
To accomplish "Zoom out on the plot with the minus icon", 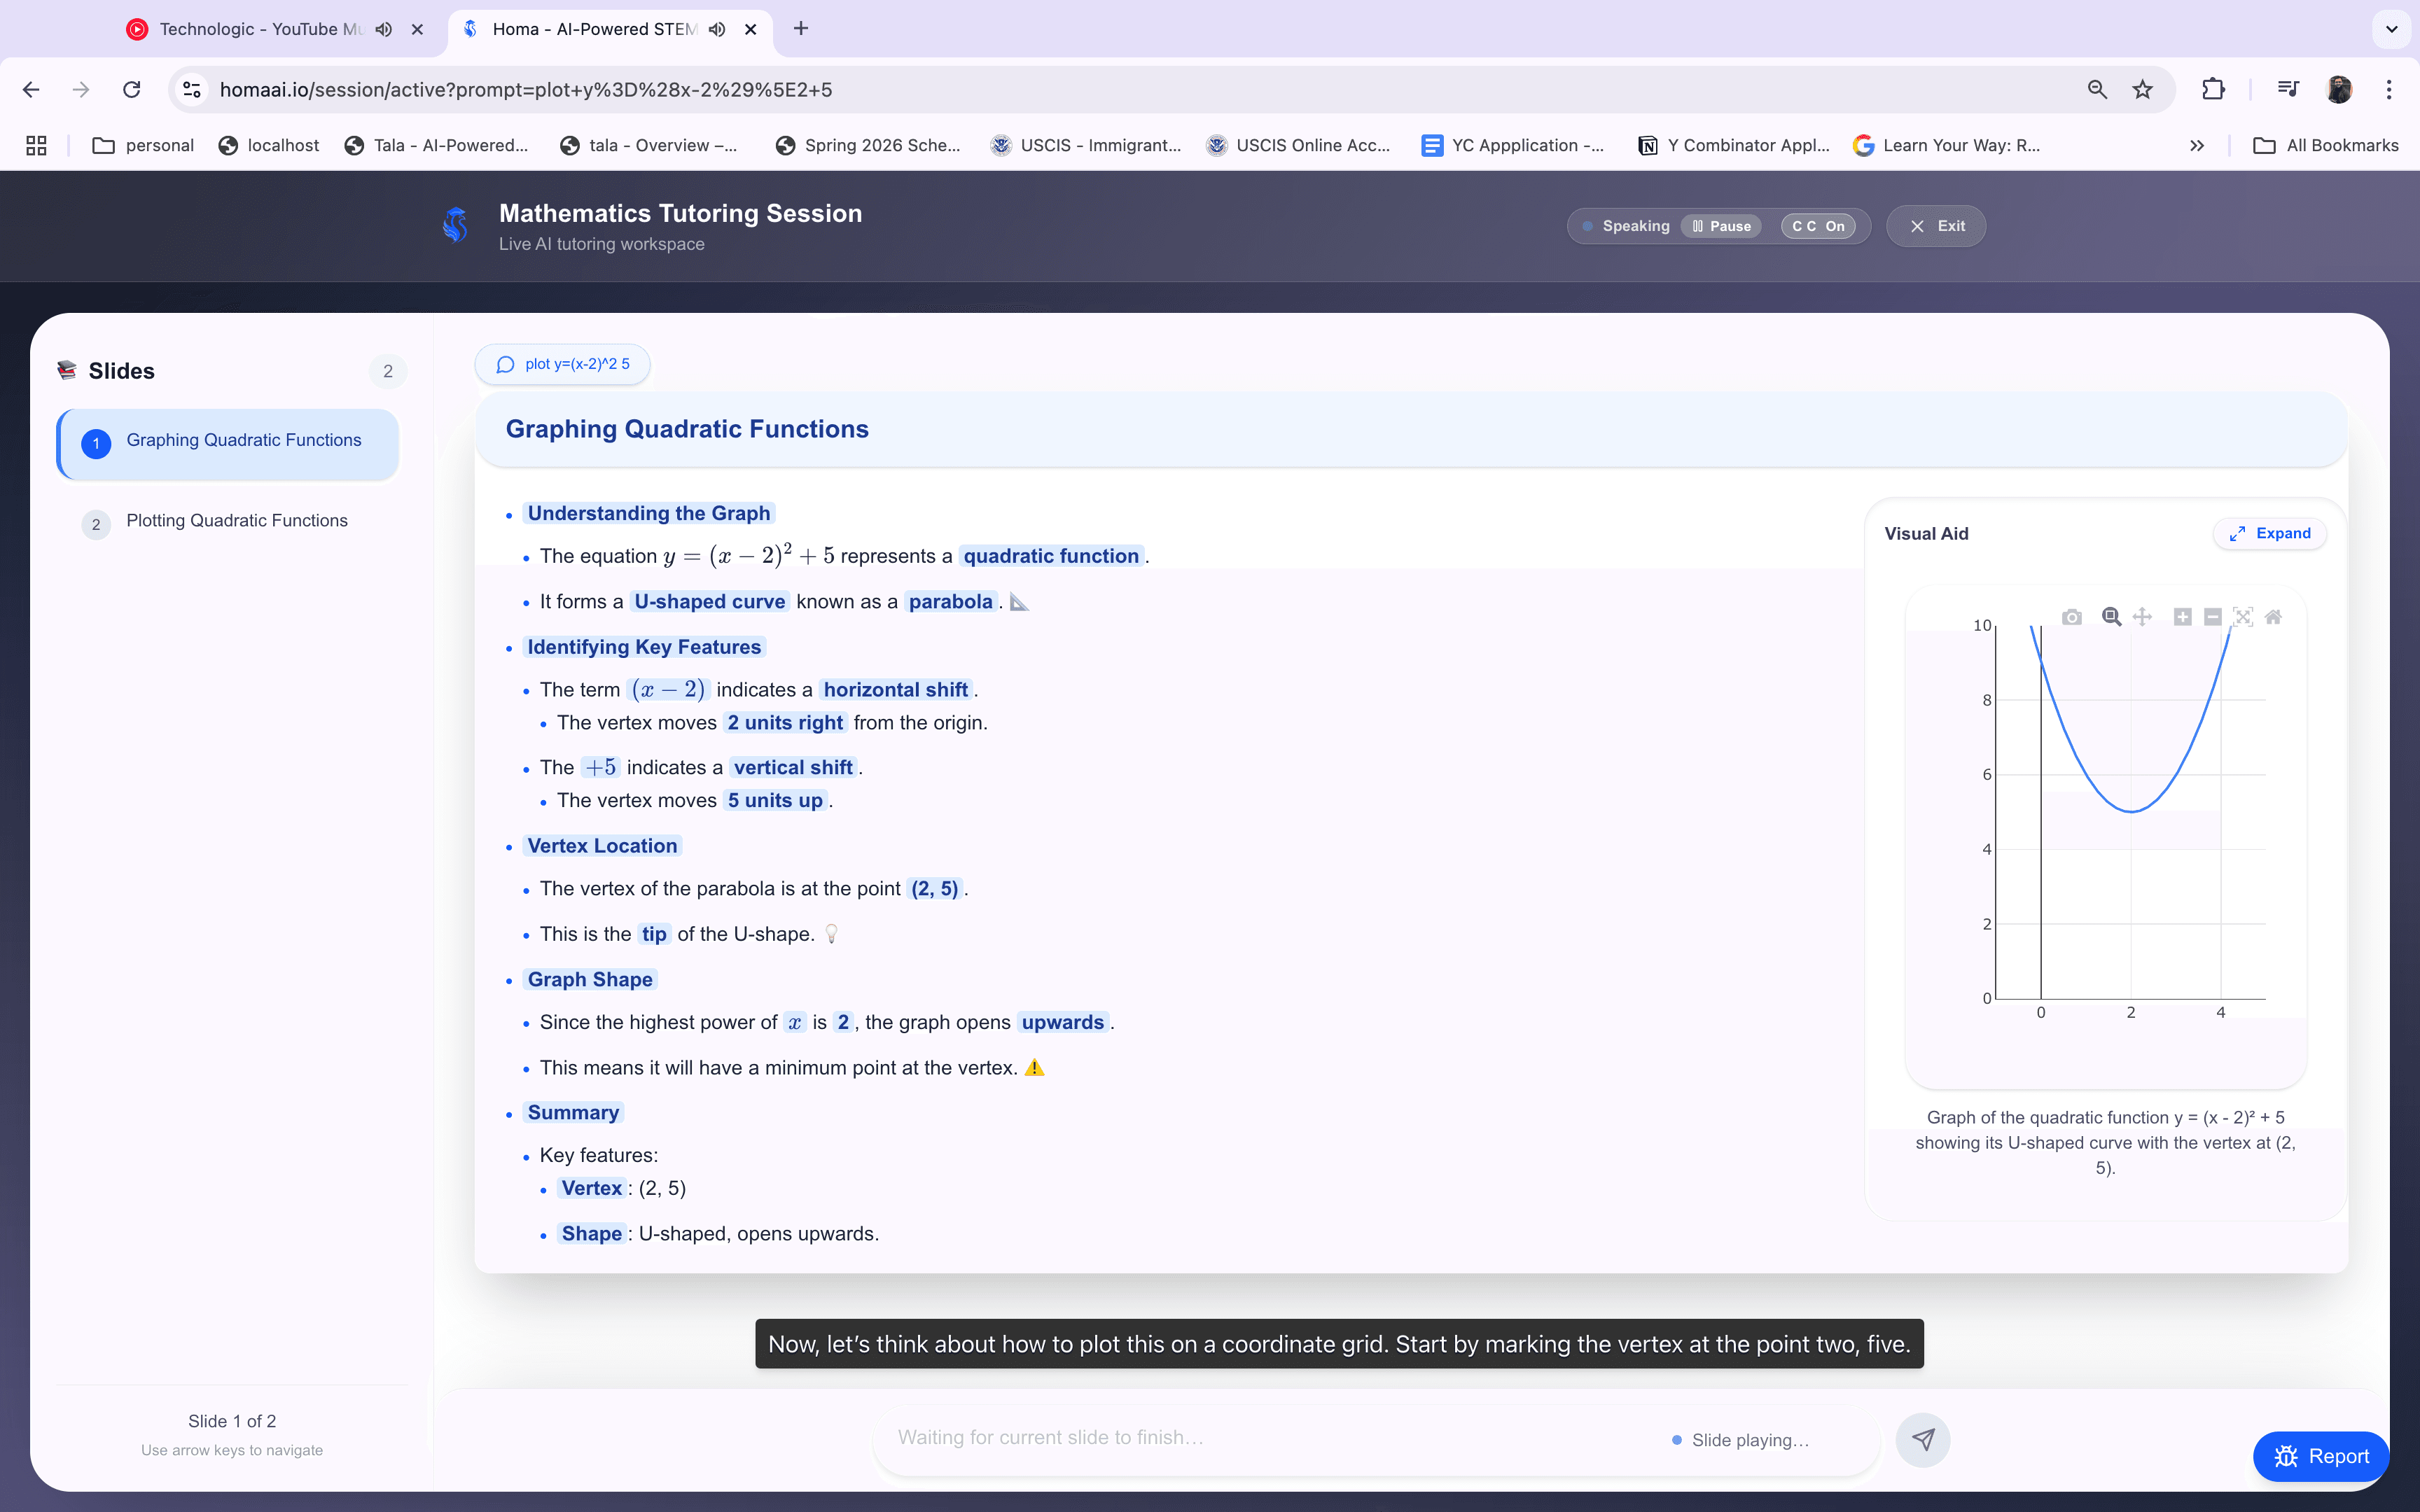I will (2213, 617).
